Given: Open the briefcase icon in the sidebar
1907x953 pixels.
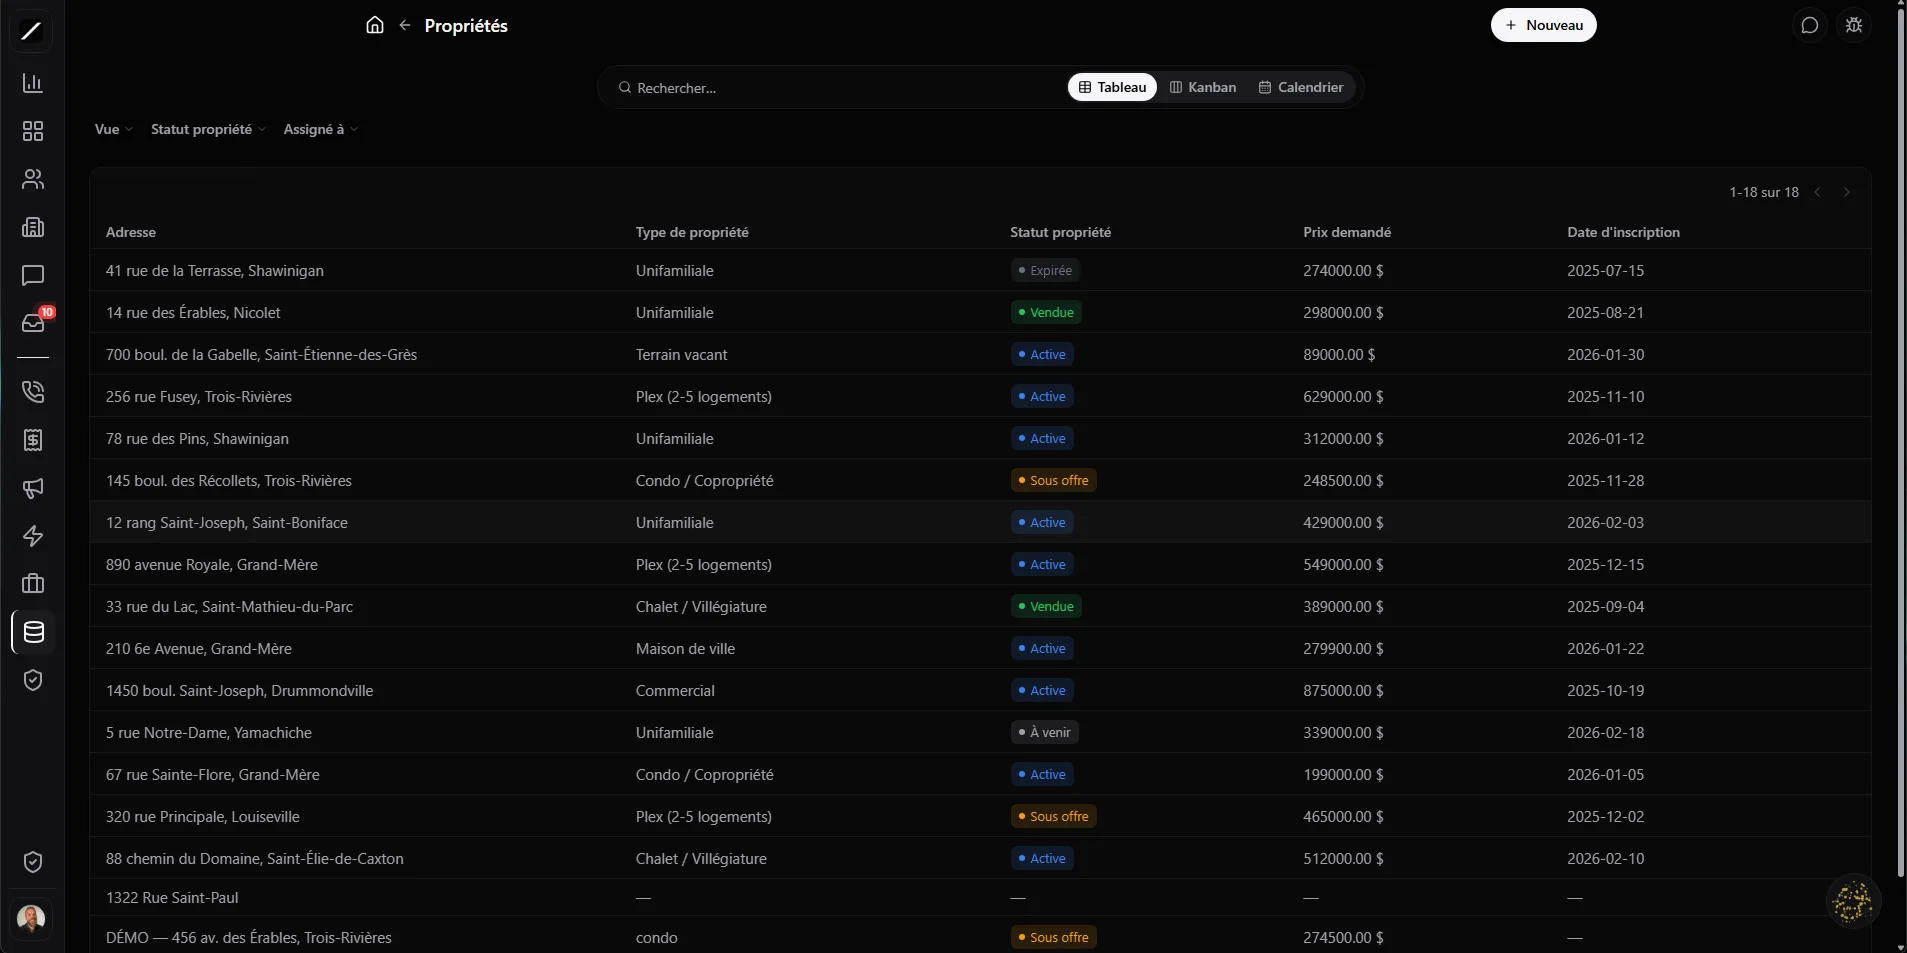Looking at the screenshot, I should 33,584.
